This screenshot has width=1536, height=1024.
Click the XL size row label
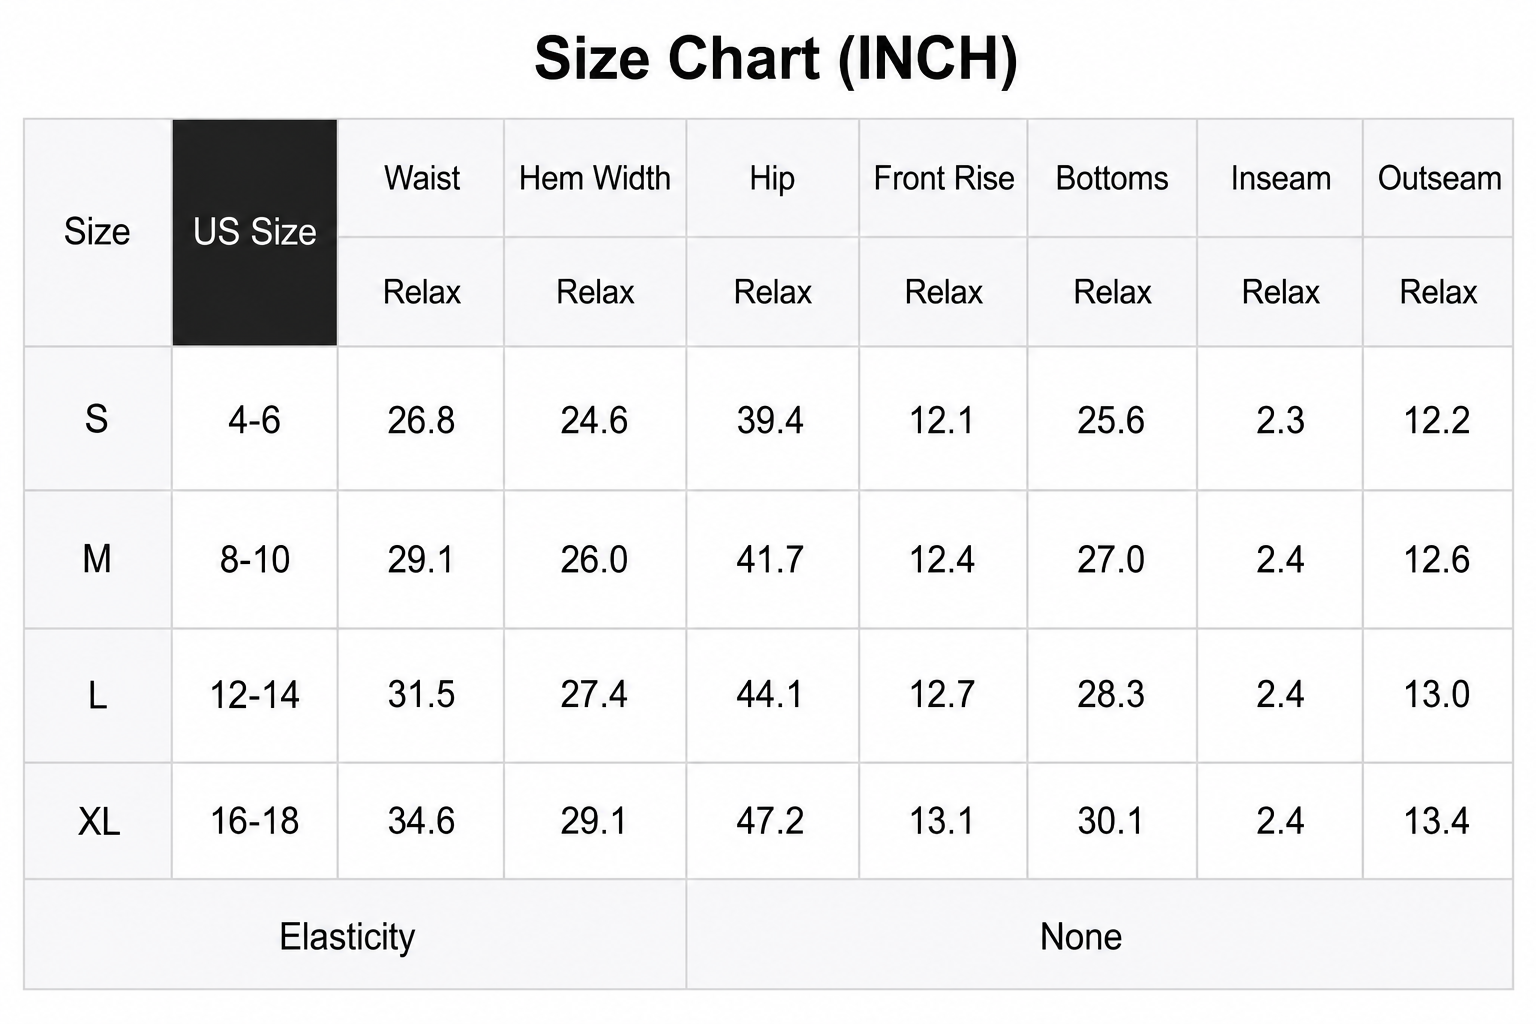tap(97, 821)
